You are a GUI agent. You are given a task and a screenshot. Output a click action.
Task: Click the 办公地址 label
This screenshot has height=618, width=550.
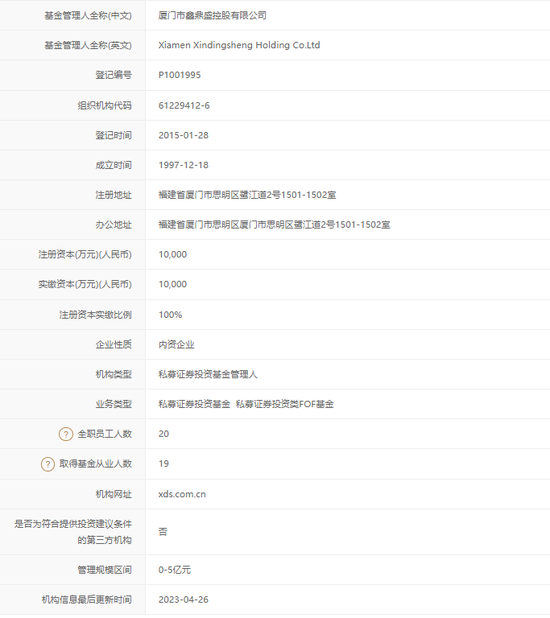(114, 225)
